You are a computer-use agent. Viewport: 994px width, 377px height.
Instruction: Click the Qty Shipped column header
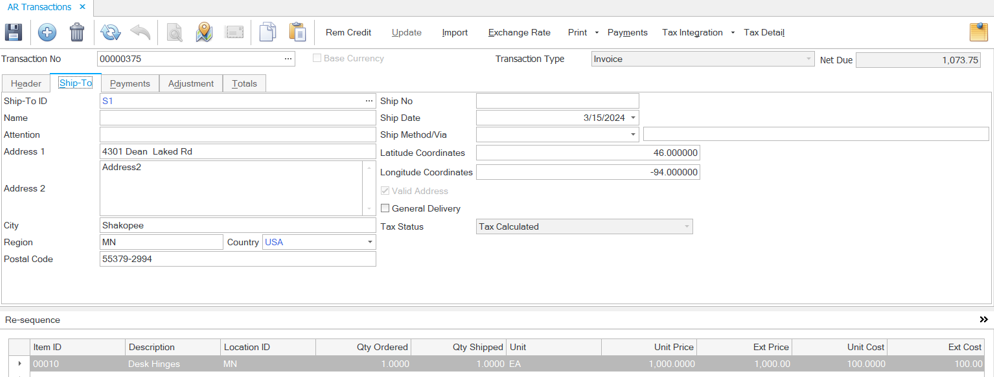pyautogui.click(x=458, y=347)
